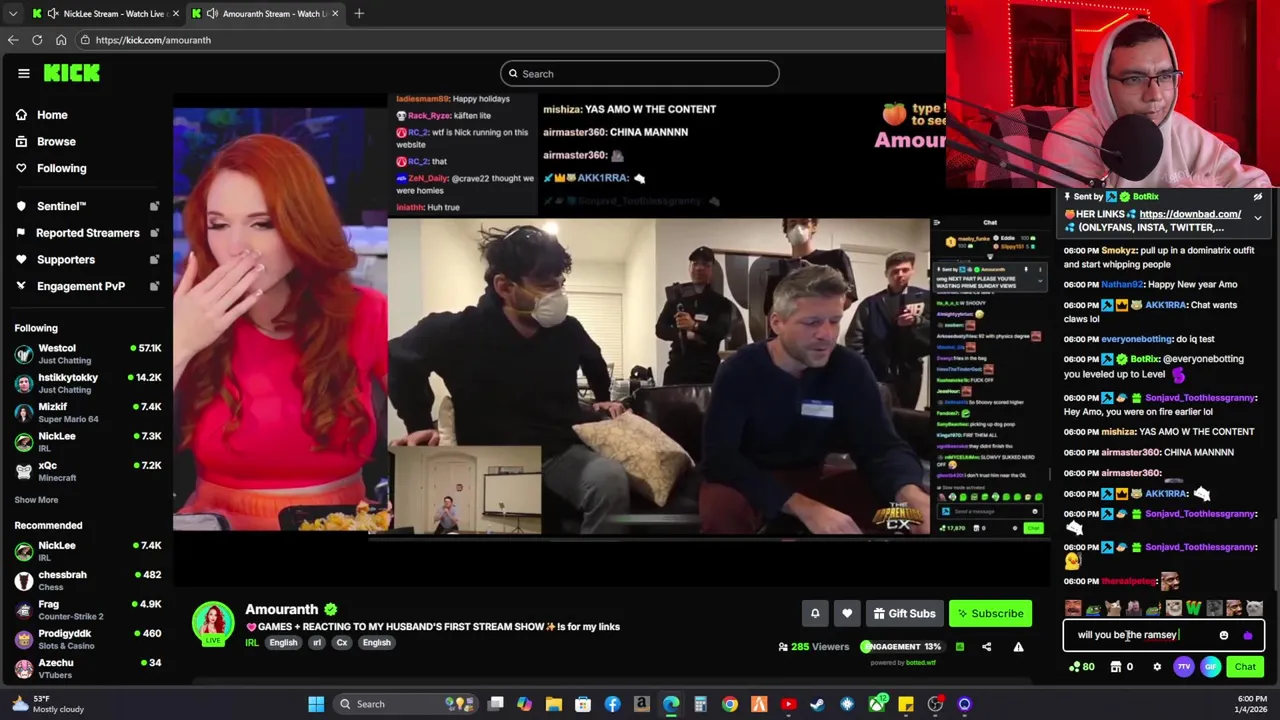
Task: Click the 7TV emote button
Action: click(x=1184, y=667)
